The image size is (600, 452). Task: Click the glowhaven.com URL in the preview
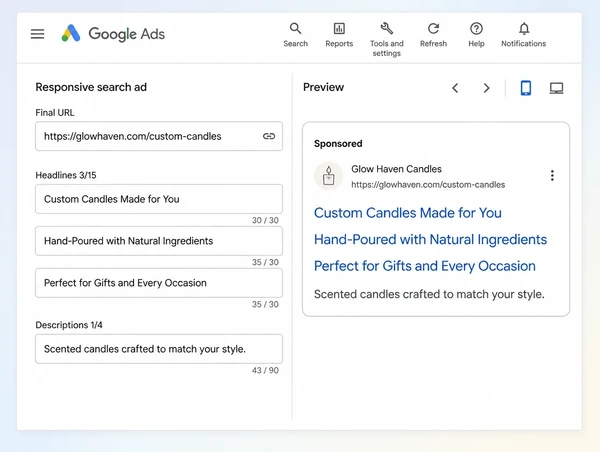tap(428, 185)
